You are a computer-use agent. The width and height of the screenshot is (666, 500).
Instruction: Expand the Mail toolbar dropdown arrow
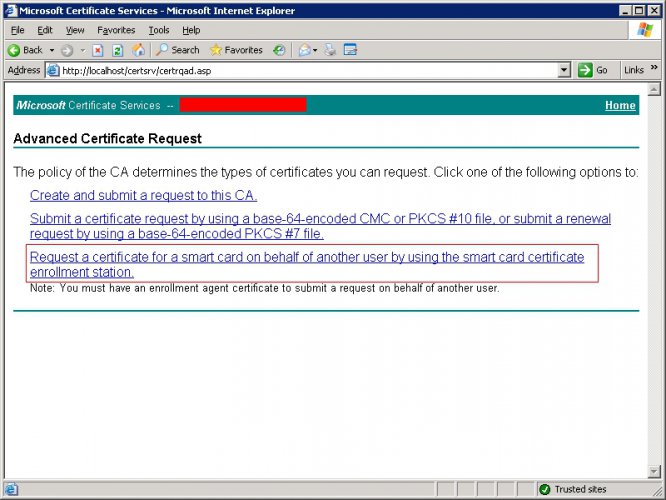pos(315,51)
